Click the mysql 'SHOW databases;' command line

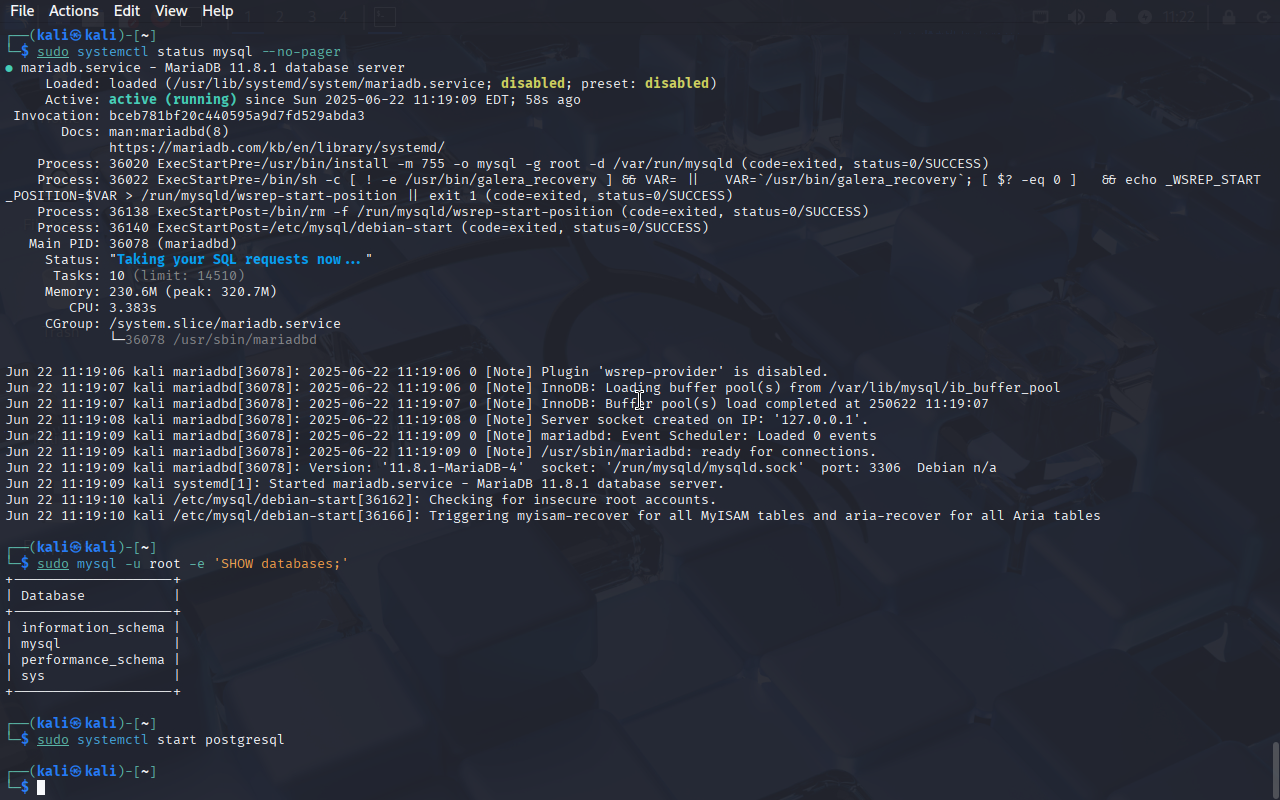[193, 564]
